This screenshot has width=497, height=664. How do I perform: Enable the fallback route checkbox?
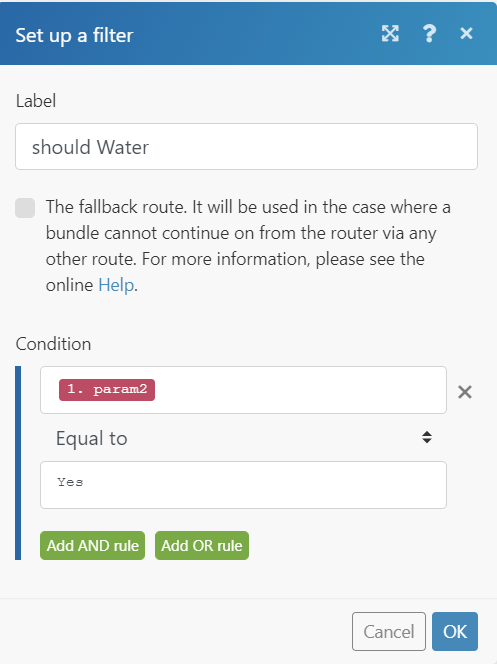tap(25, 208)
